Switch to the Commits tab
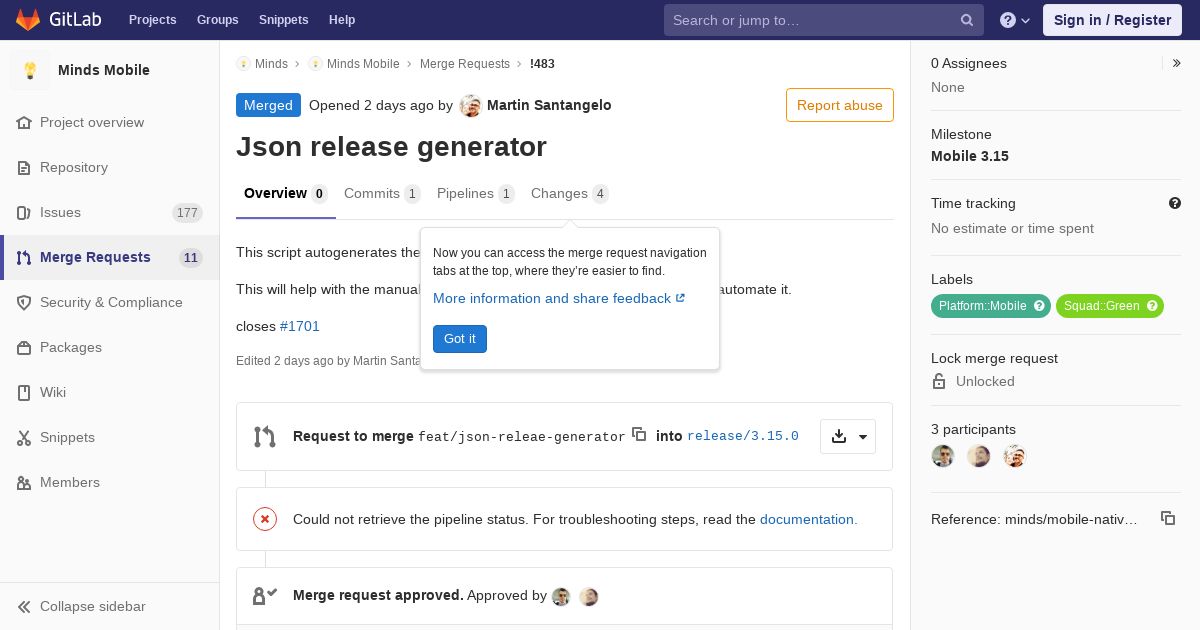Image resolution: width=1200 pixels, height=630 pixels. coord(382,194)
